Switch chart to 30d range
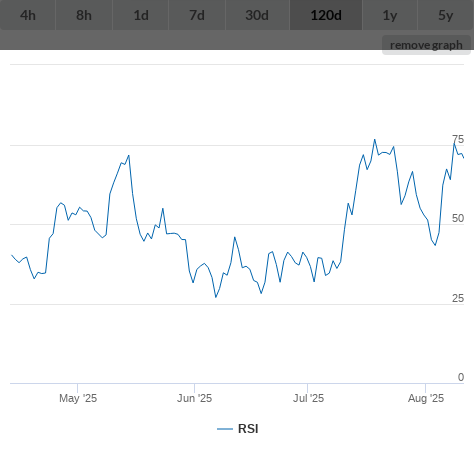 [257, 15]
